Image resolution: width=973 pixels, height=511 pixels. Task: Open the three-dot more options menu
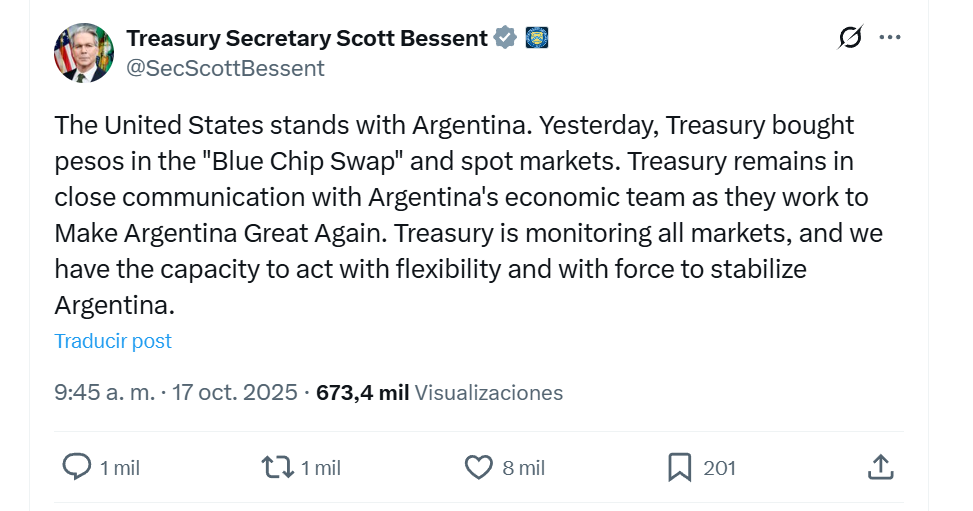(889, 38)
